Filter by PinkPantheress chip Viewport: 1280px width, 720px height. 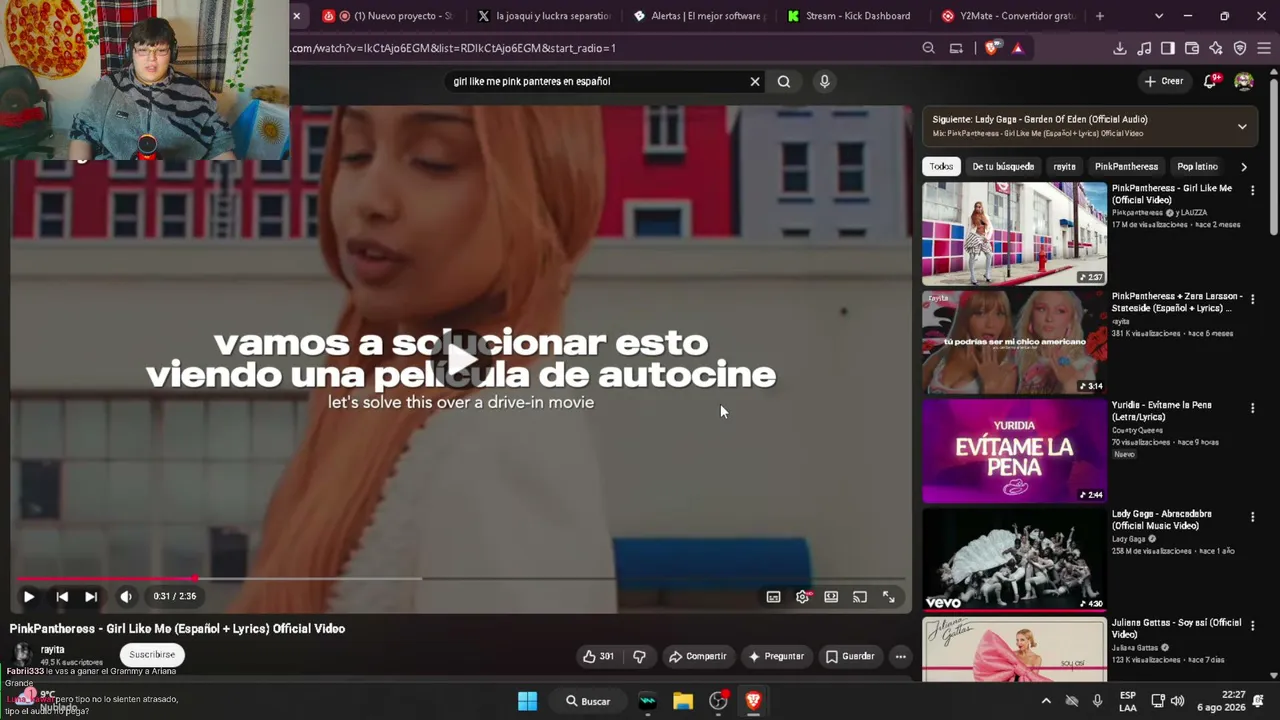coord(1126,167)
